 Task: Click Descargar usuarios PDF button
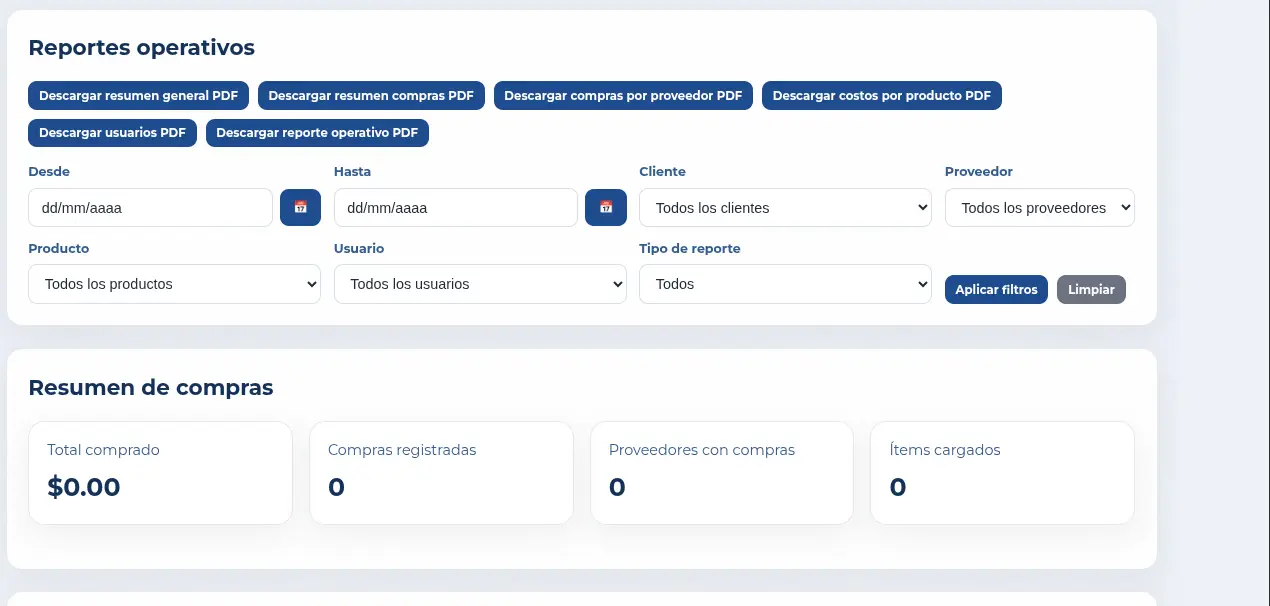click(112, 133)
